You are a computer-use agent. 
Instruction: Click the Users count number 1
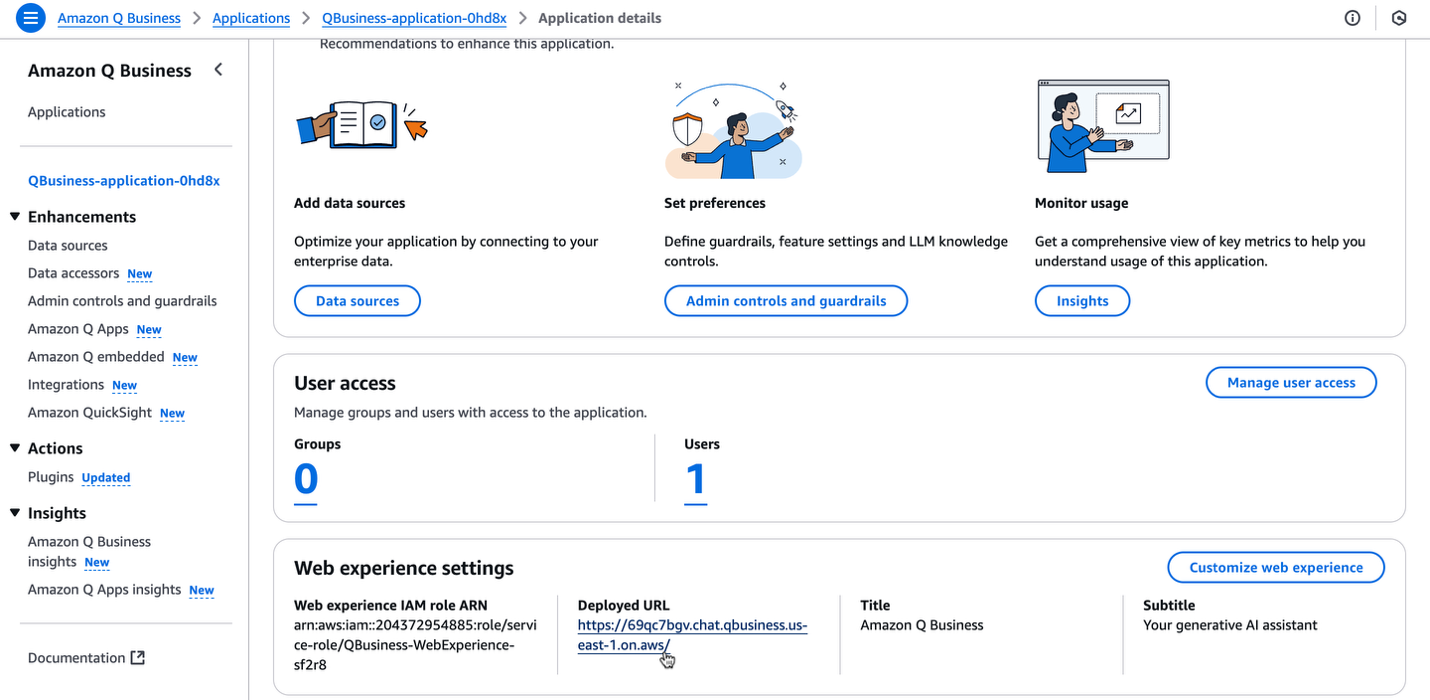695,480
